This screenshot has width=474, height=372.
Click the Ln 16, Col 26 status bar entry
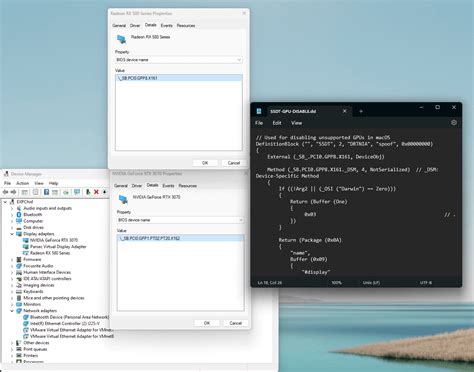(269, 283)
